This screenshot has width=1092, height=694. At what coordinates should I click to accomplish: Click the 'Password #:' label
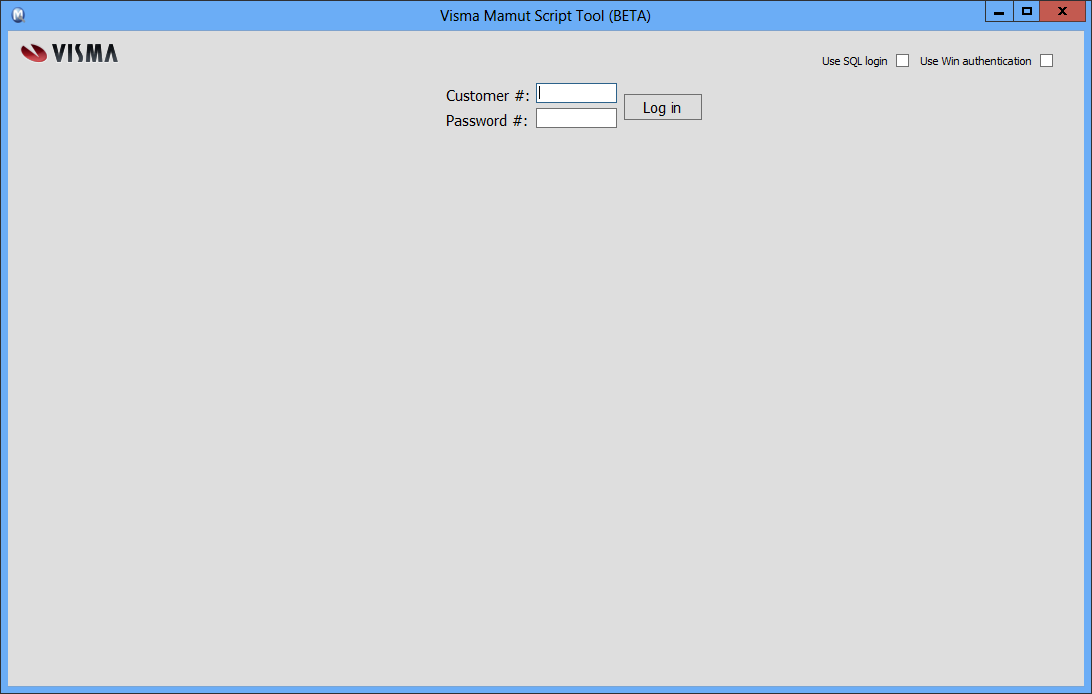[487, 121]
